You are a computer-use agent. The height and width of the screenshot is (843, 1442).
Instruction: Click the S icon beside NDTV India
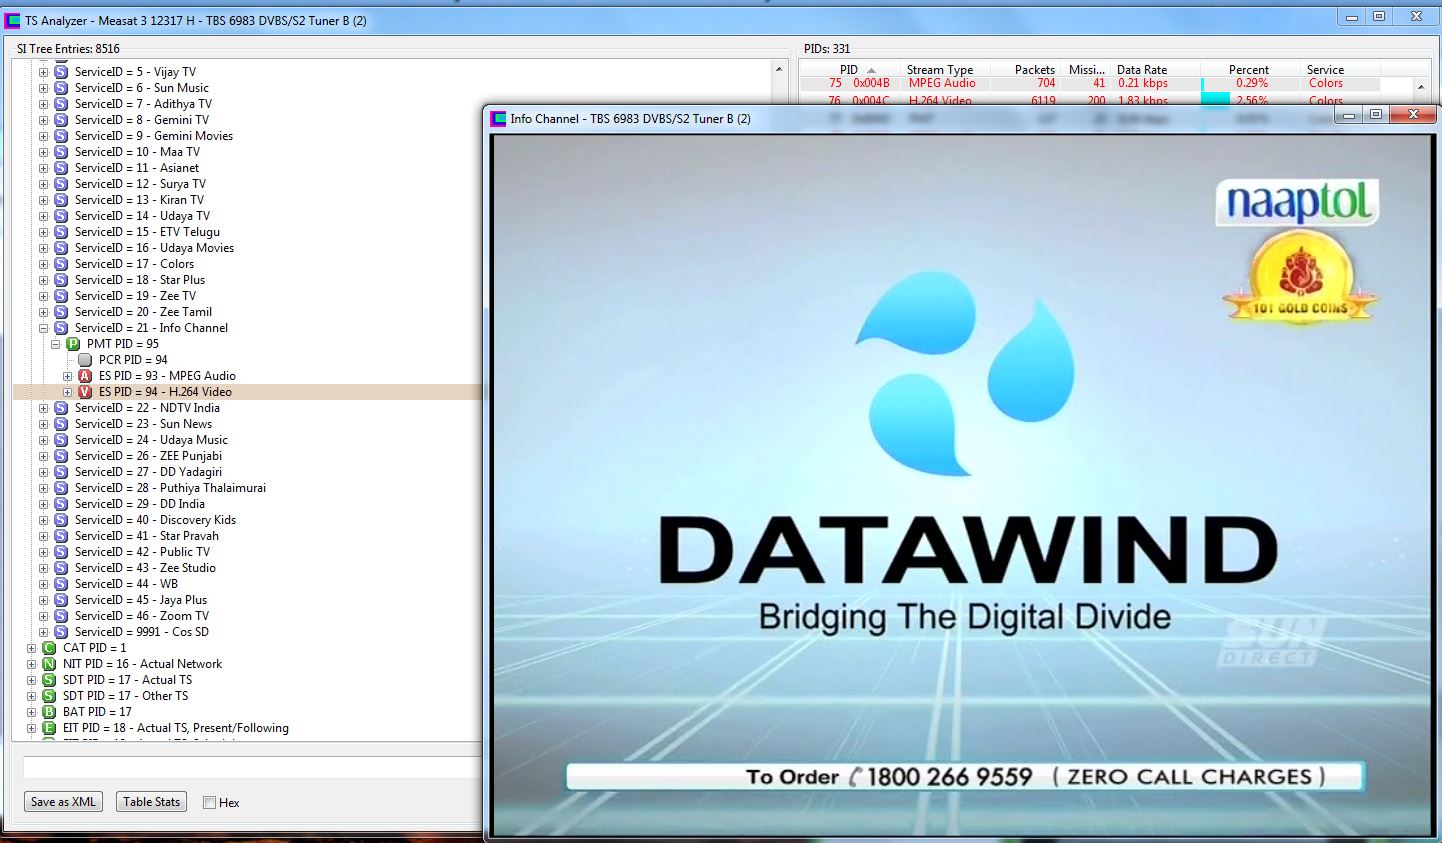coord(61,408)
